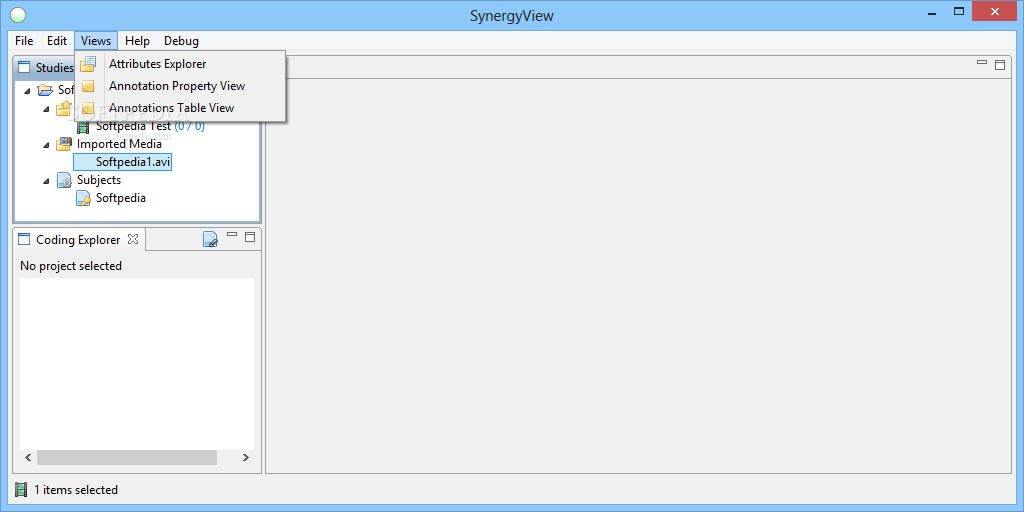Open the Edit menu
The height and width of the screenshot is (512, 1024).
(x=57, y=40)
